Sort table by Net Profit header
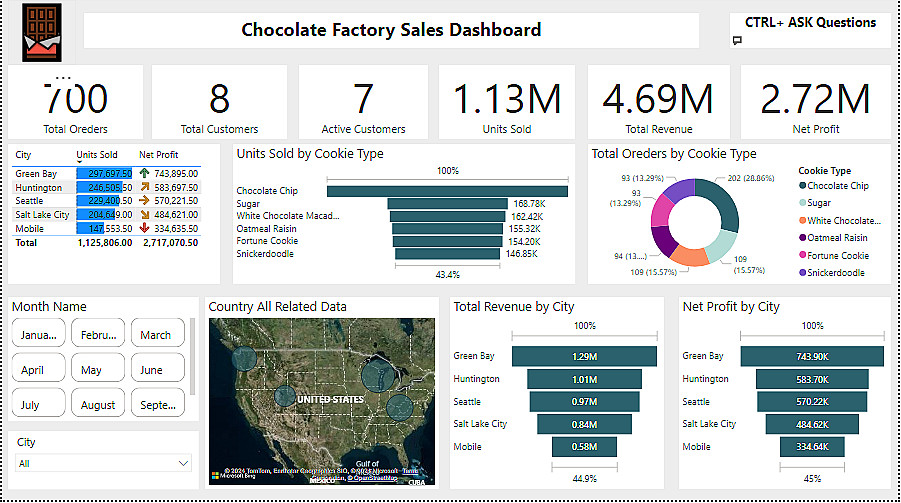 tap(159, 155)
